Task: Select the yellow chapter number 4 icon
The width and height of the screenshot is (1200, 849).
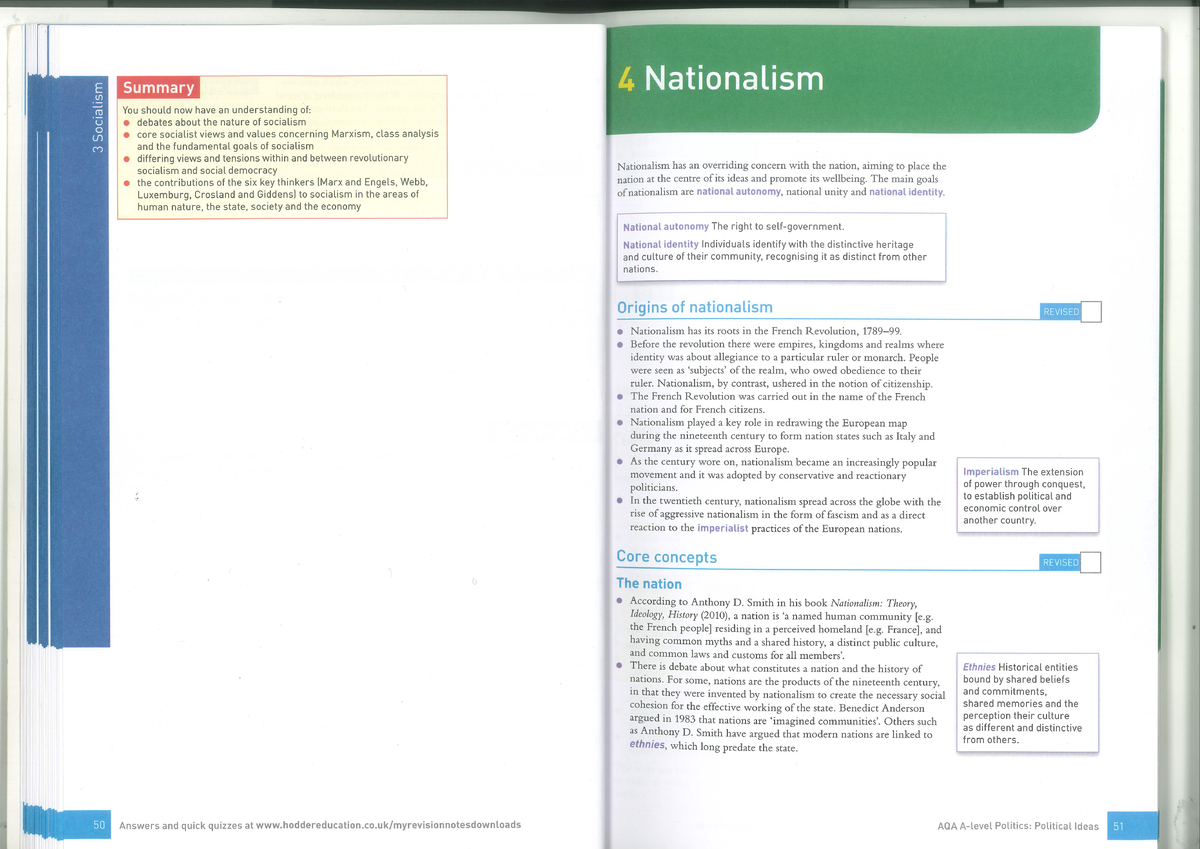Action: [626, 77]
